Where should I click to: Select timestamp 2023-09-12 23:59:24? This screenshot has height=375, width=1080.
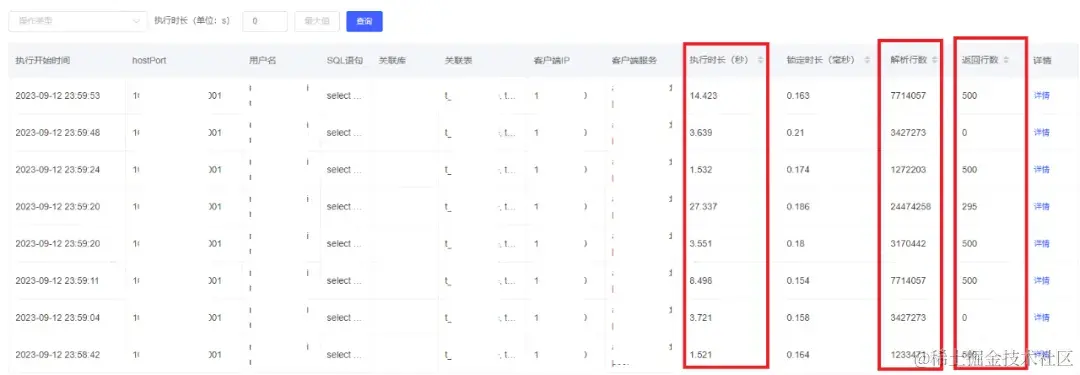(x=58, y=170)
